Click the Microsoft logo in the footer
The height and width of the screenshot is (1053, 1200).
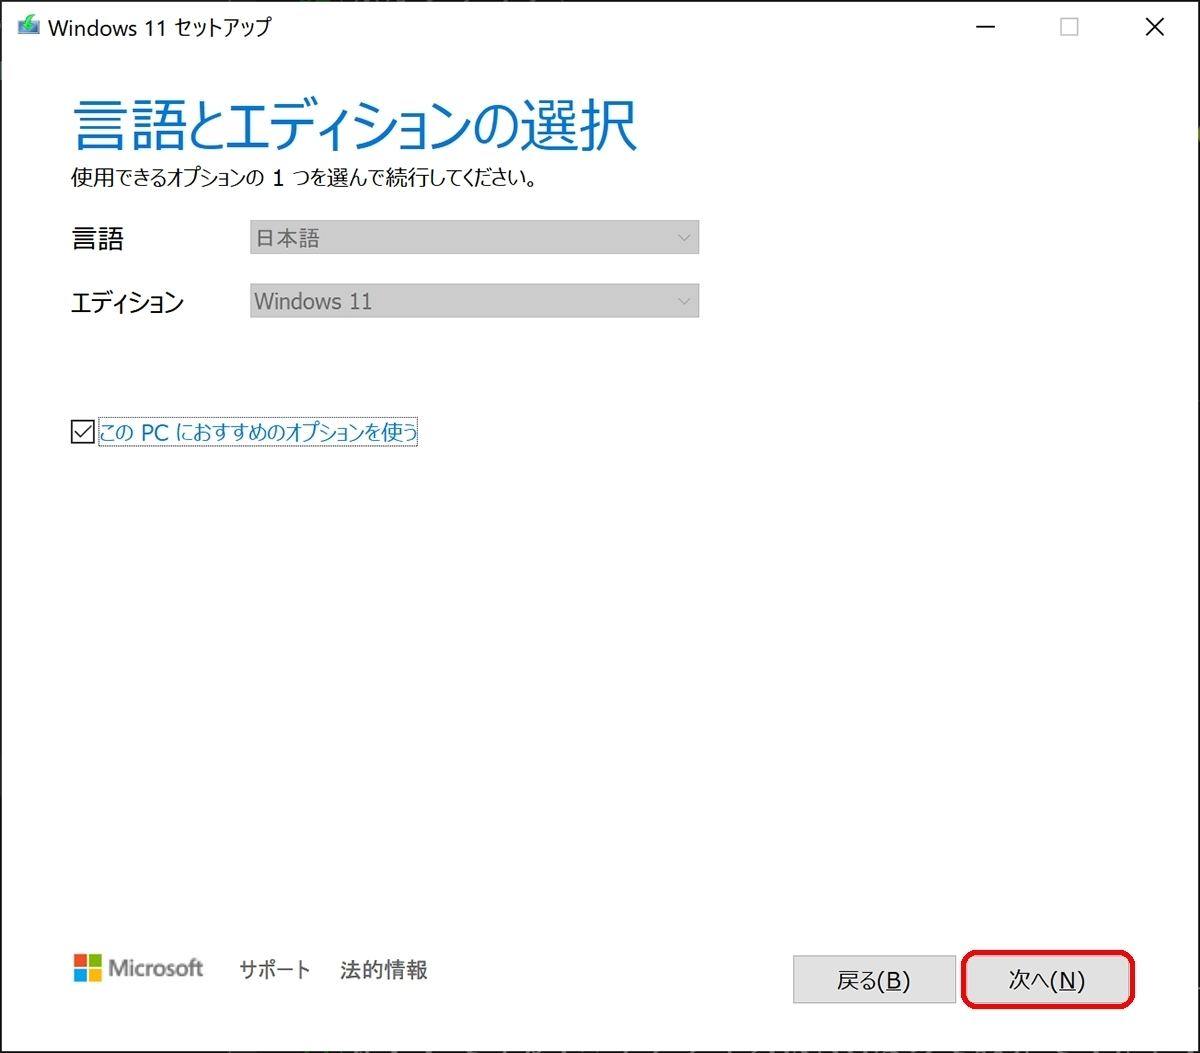(x=138, y=968)
